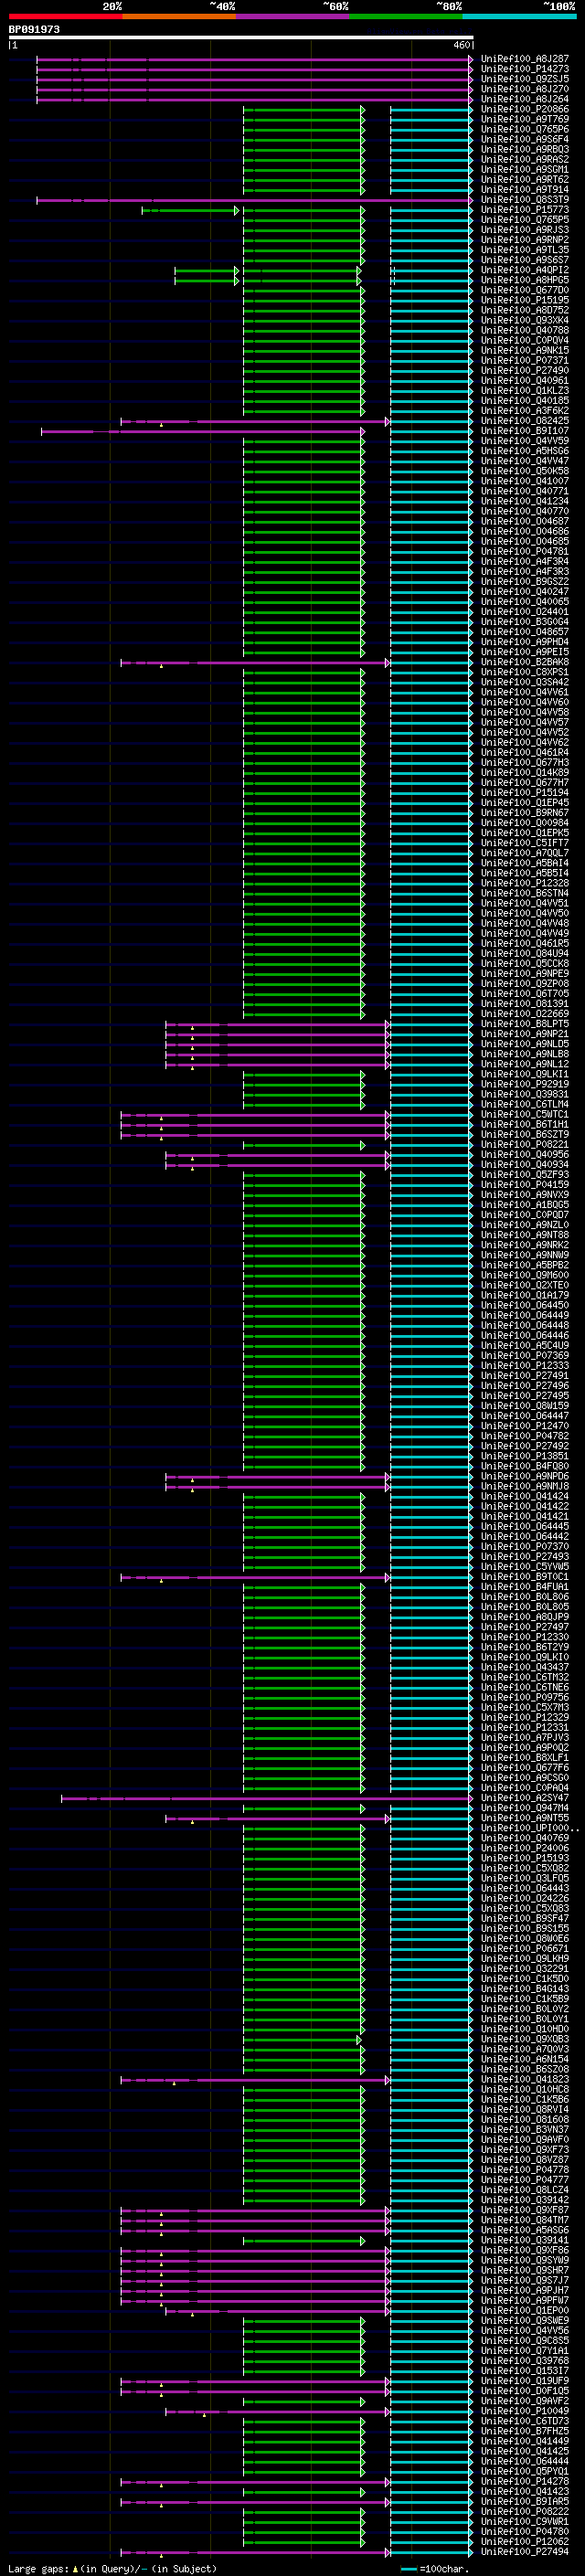Select UniRef100_O22669 label
Viewport: 585px width, 2576px height.
[525, 1015]
